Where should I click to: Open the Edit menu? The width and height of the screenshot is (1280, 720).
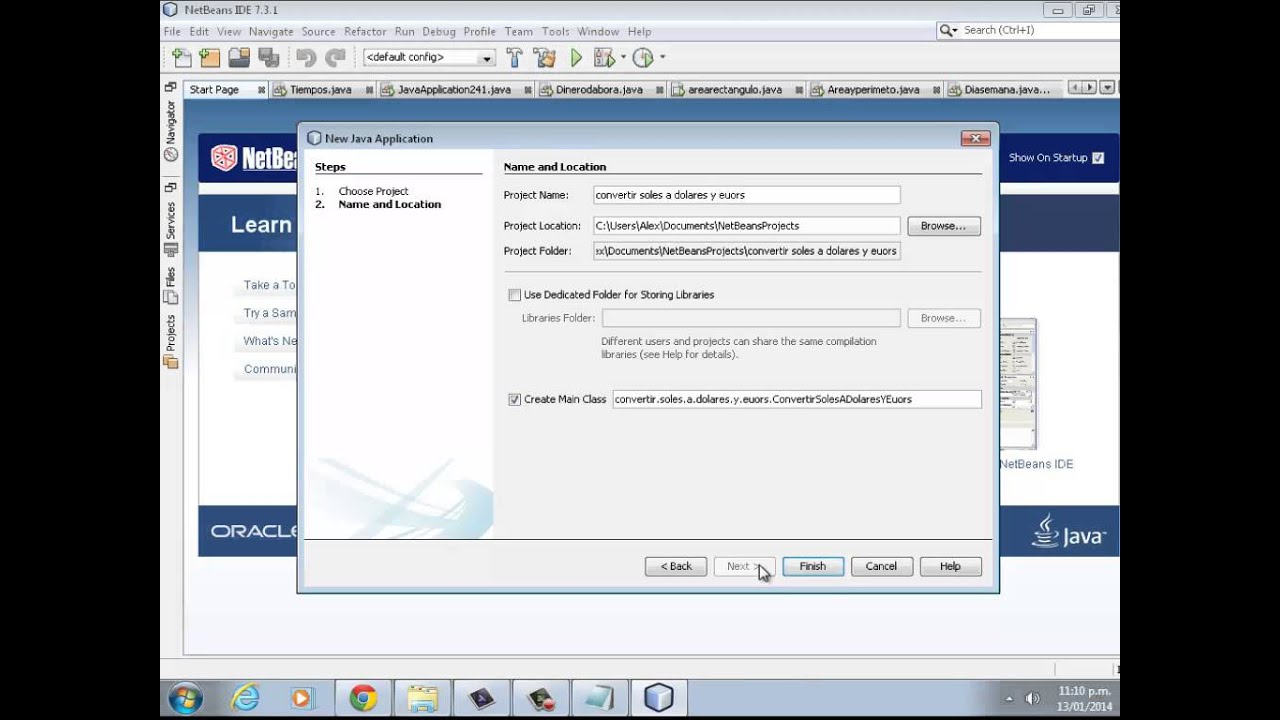pos(199,32)
